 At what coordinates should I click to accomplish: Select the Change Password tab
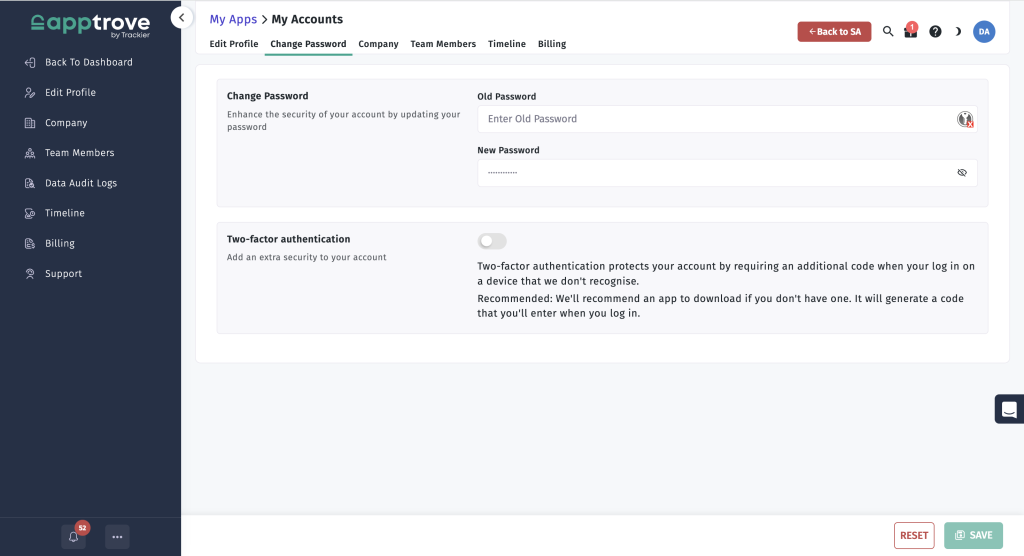pos(308,44)
